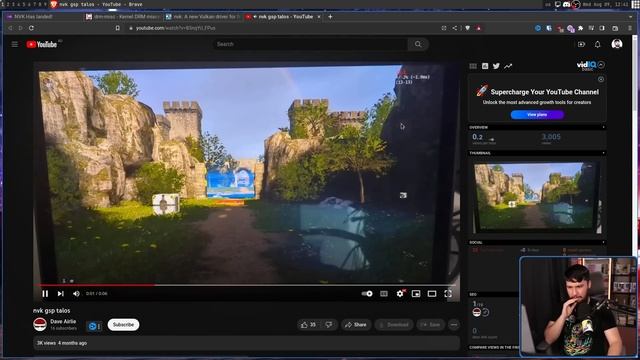Pause the video with the pause button
The height and width of the screenshot is (360, 640).
(x=45, y=293)
